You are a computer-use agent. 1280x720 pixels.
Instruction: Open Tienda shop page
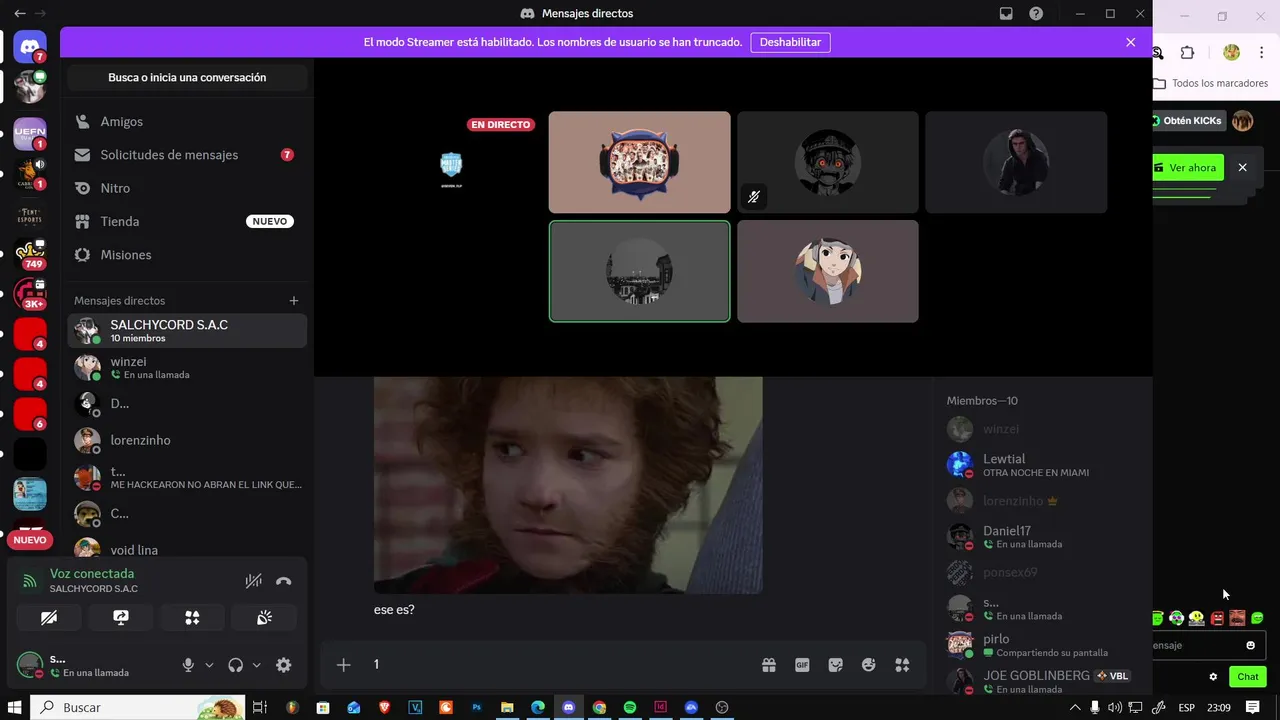(x=187, y=221)
